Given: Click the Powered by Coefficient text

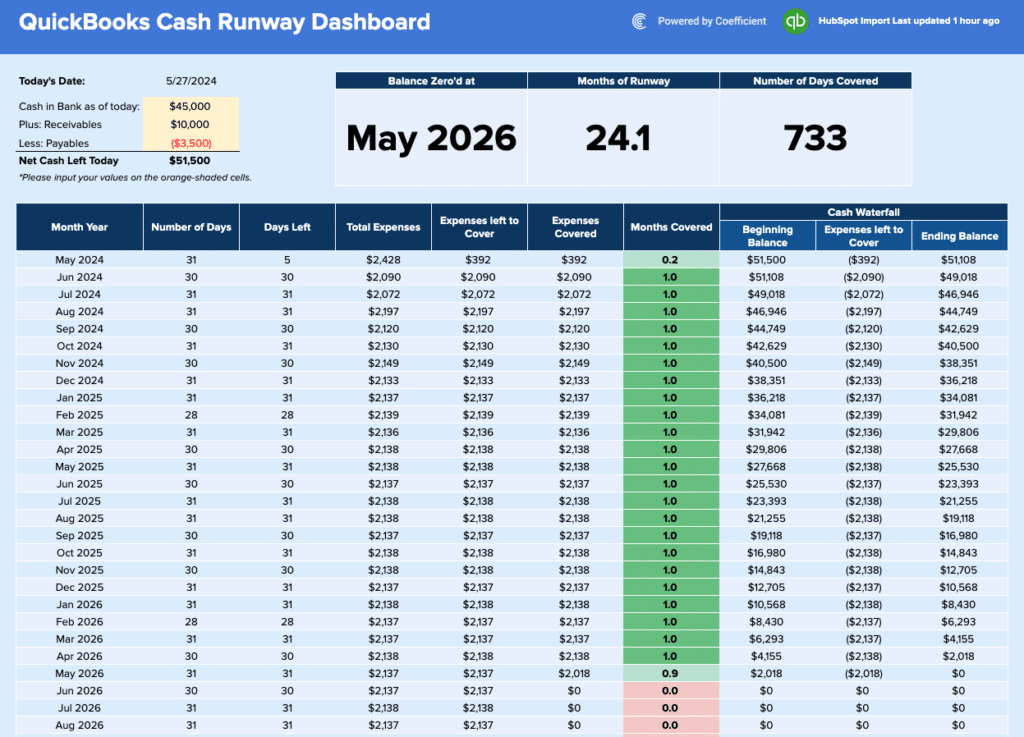Looking at the screenshot, I should (x=712, y=22).
